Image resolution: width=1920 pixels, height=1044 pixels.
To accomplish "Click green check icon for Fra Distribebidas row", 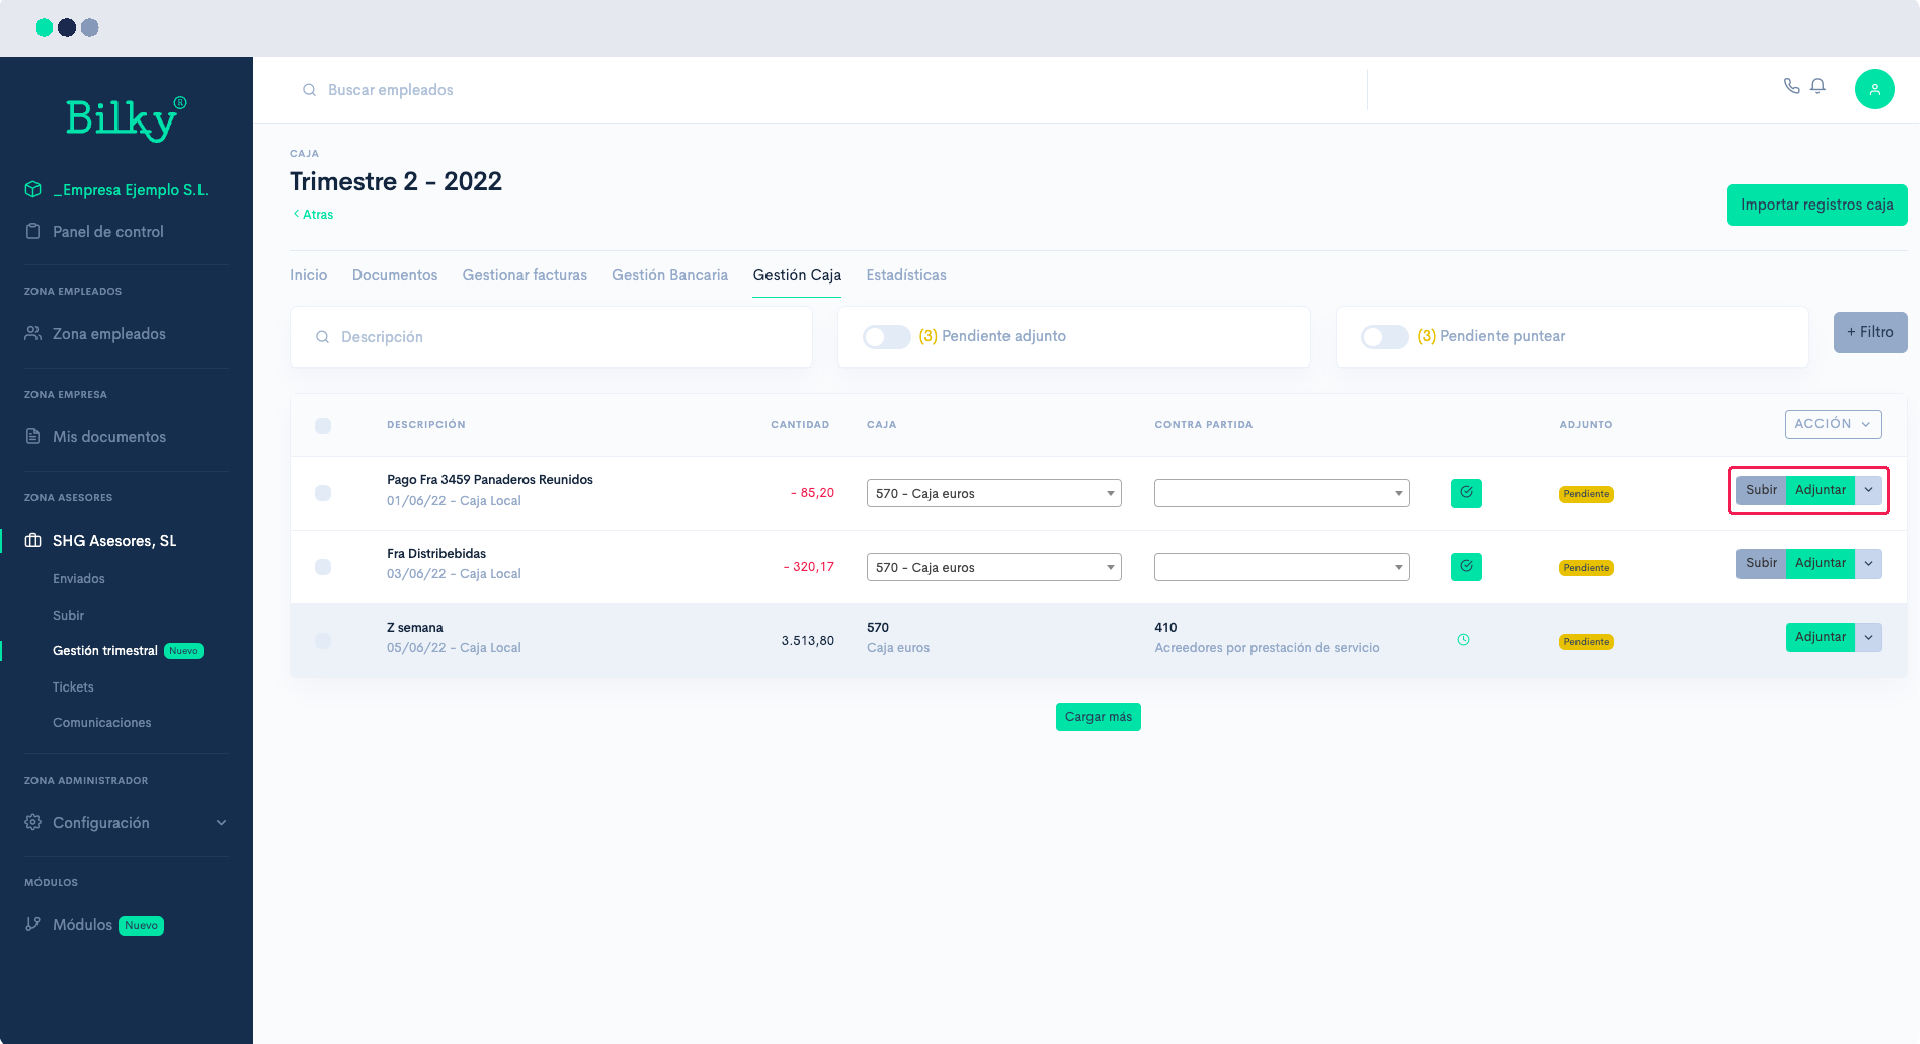I will pyautogui.click(x=1466, y=567).
